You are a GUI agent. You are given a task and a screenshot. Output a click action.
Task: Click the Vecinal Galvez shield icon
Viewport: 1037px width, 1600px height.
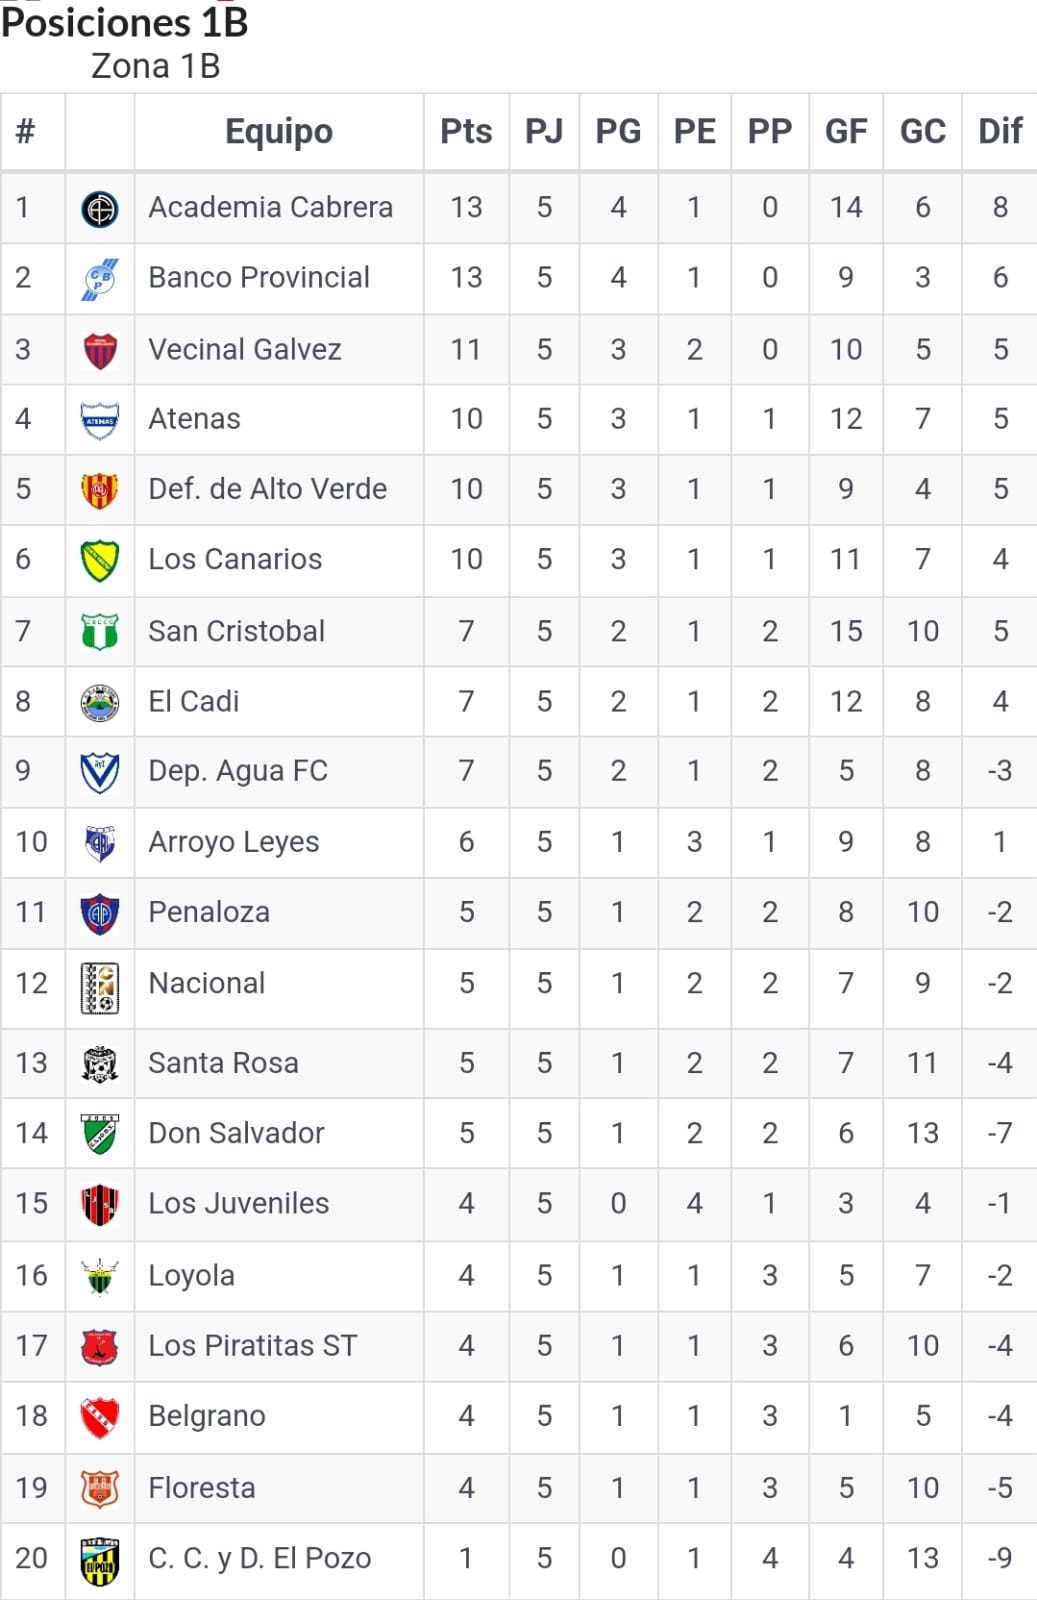point(100,350)
